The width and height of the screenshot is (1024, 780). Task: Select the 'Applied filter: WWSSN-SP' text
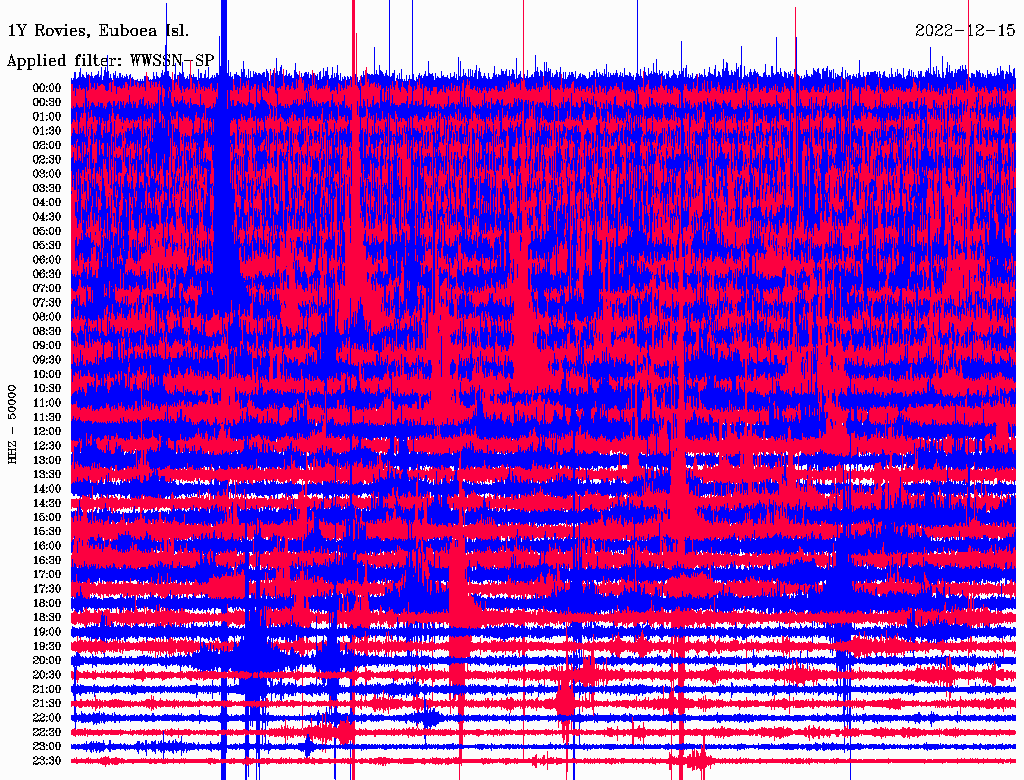[110, 61]
